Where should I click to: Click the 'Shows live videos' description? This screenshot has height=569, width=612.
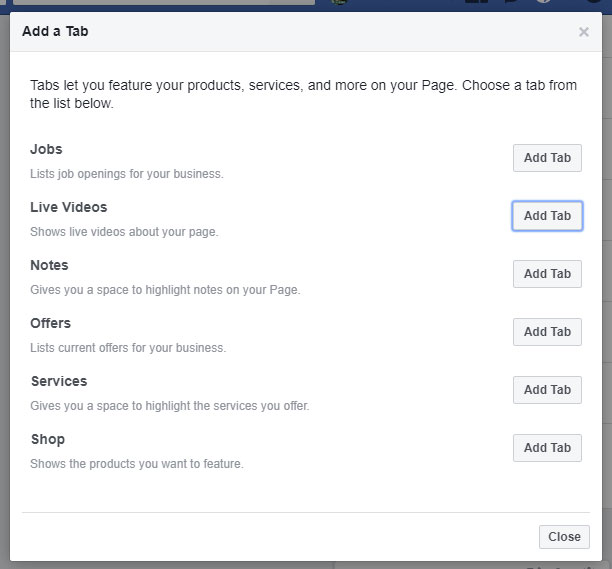tap(124, 232)
